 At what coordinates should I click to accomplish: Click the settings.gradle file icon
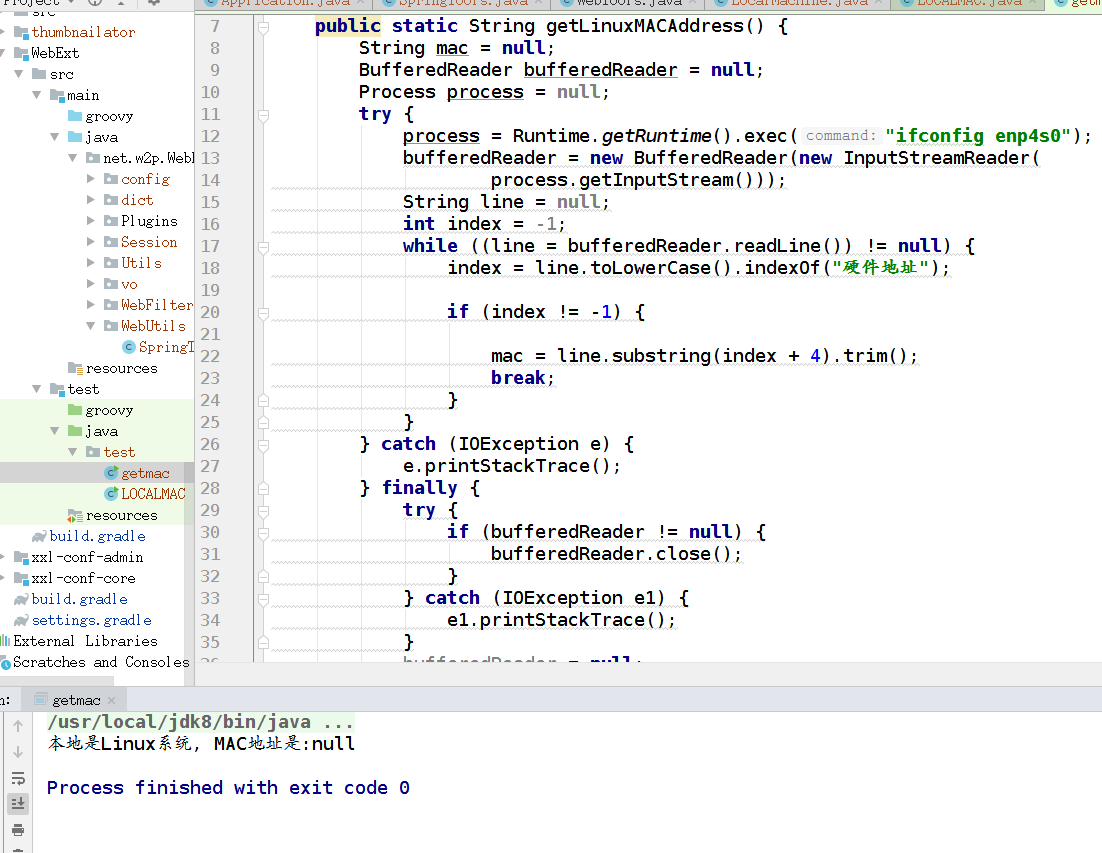coord(22,620)
